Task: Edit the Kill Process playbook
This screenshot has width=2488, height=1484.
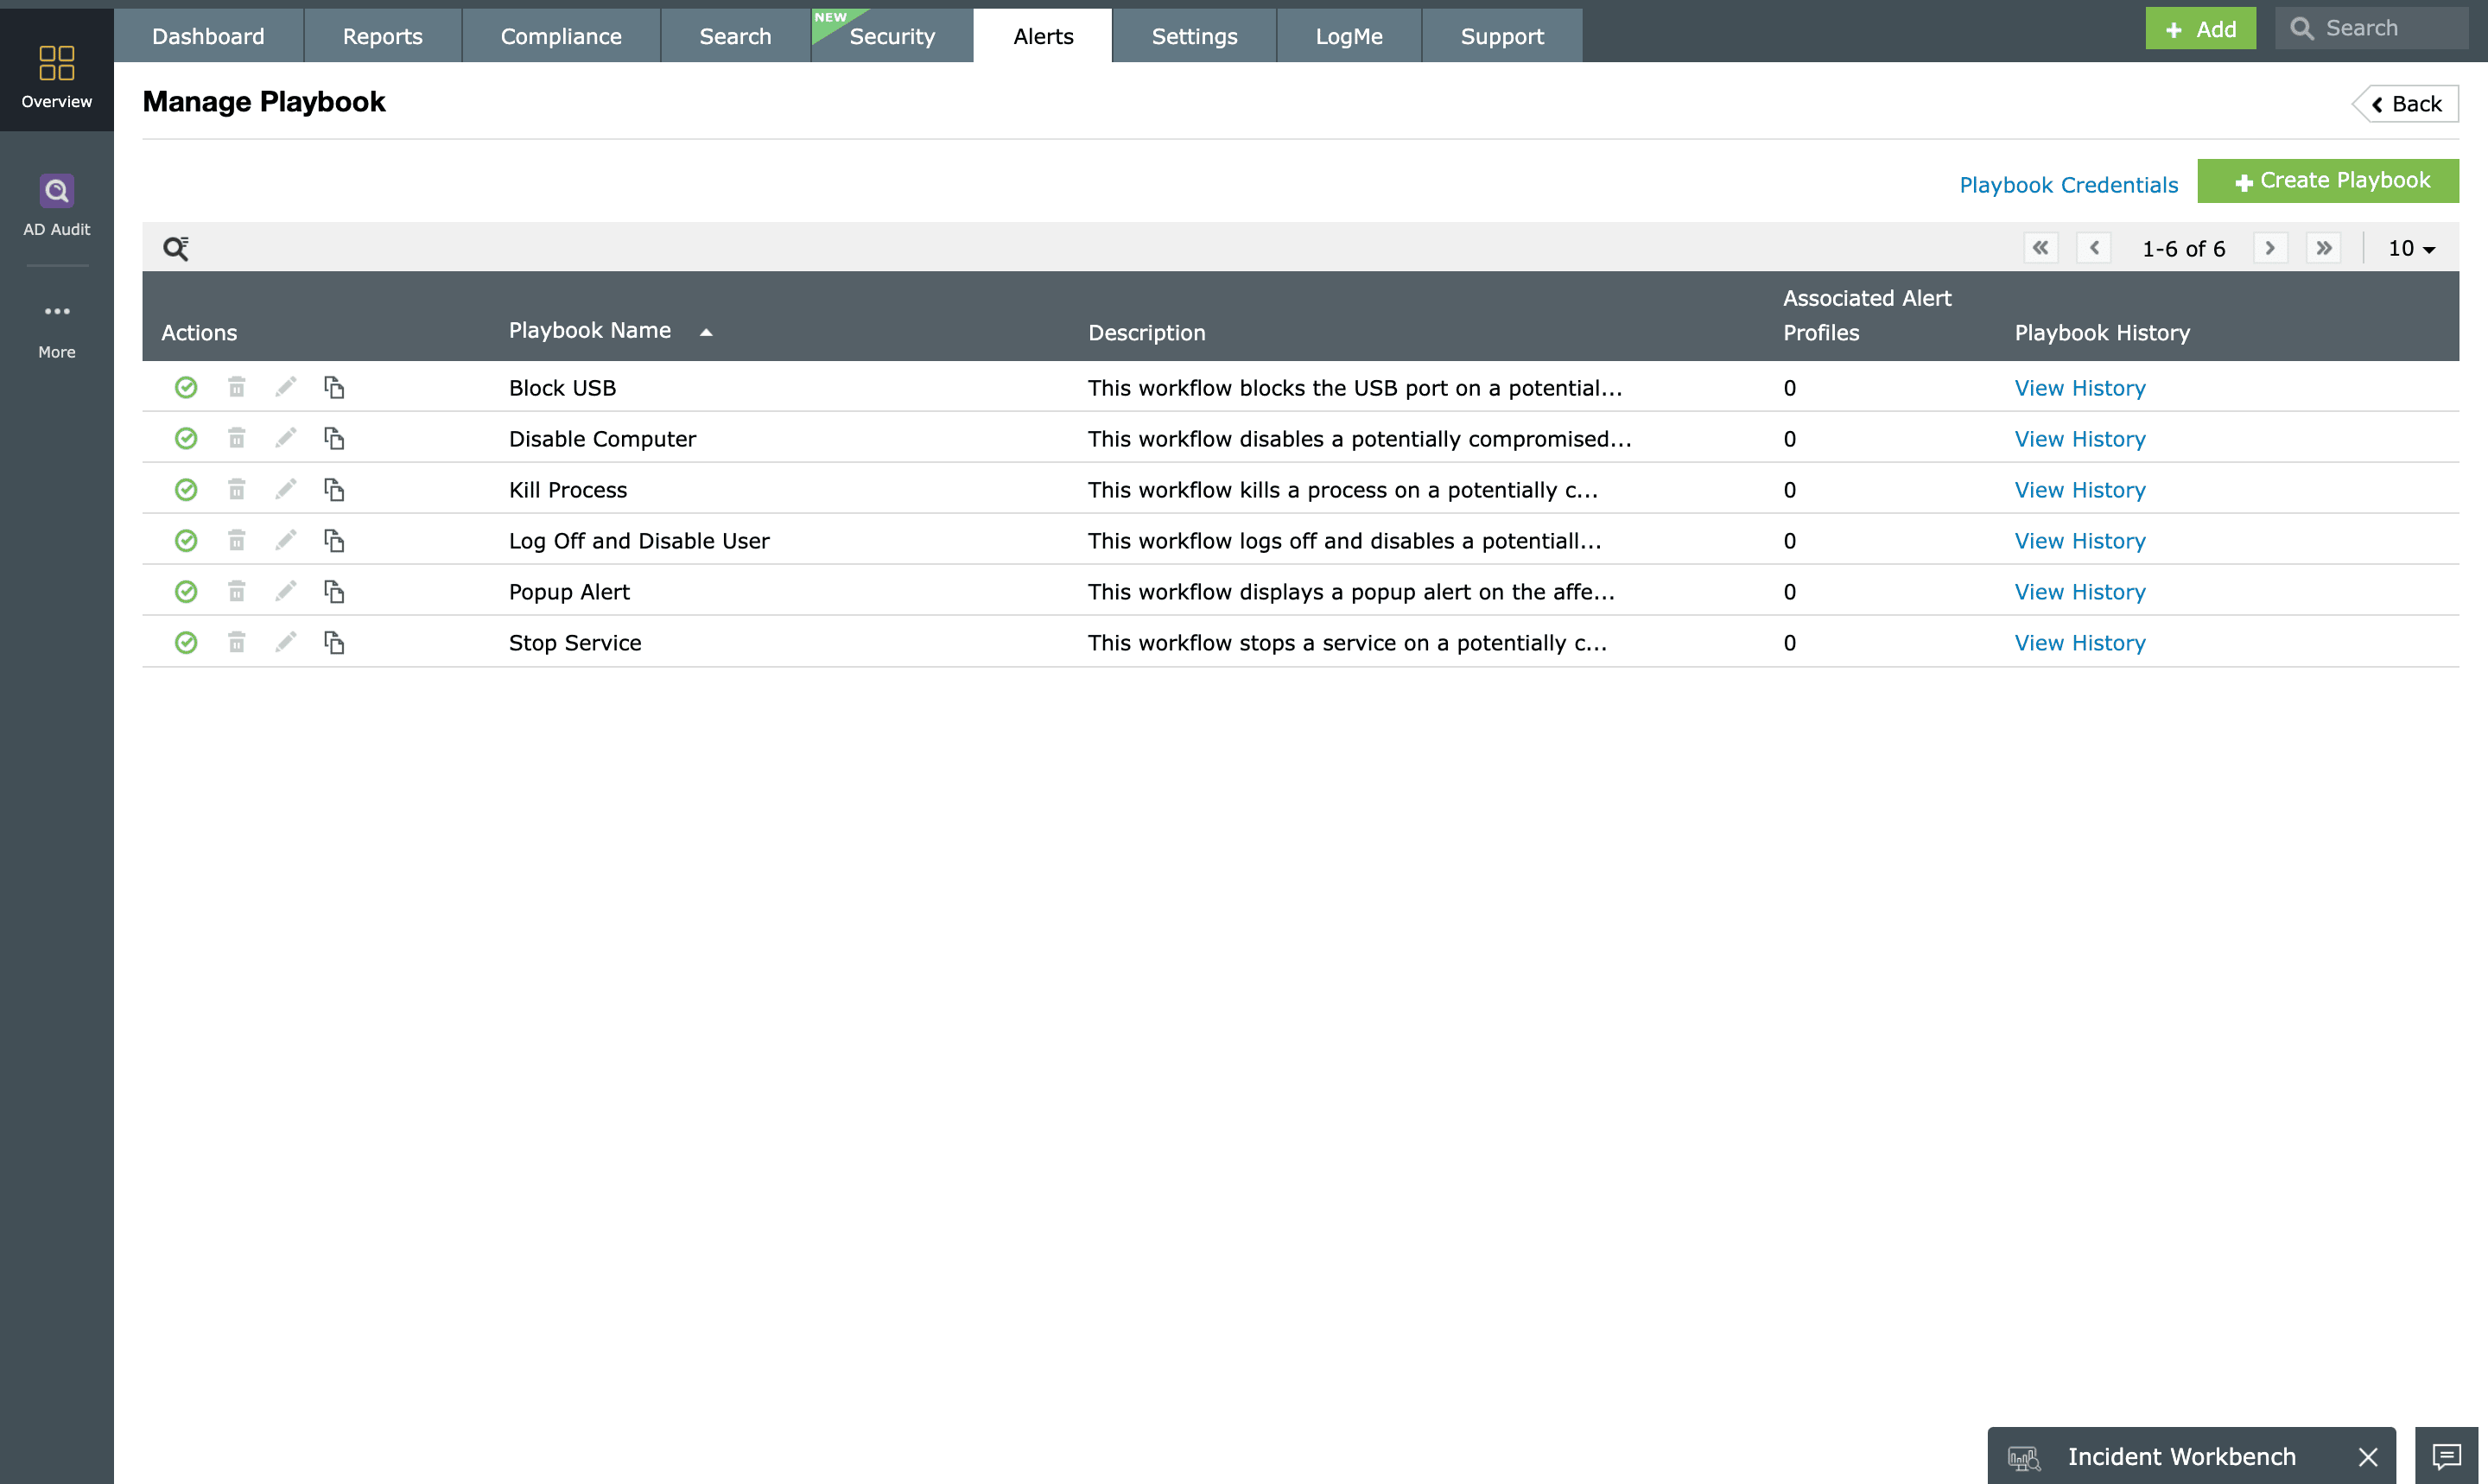Action: [286, 489]
